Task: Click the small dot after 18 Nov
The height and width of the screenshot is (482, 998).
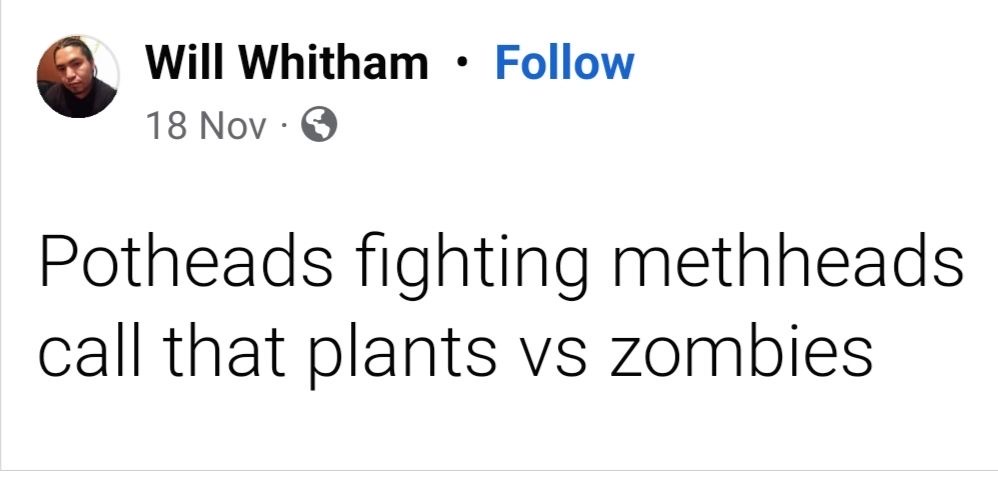Action: coord(284,127)
